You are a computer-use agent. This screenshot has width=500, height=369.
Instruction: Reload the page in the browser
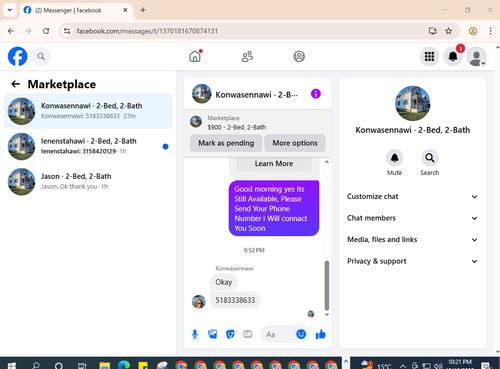tap(46, 31)
